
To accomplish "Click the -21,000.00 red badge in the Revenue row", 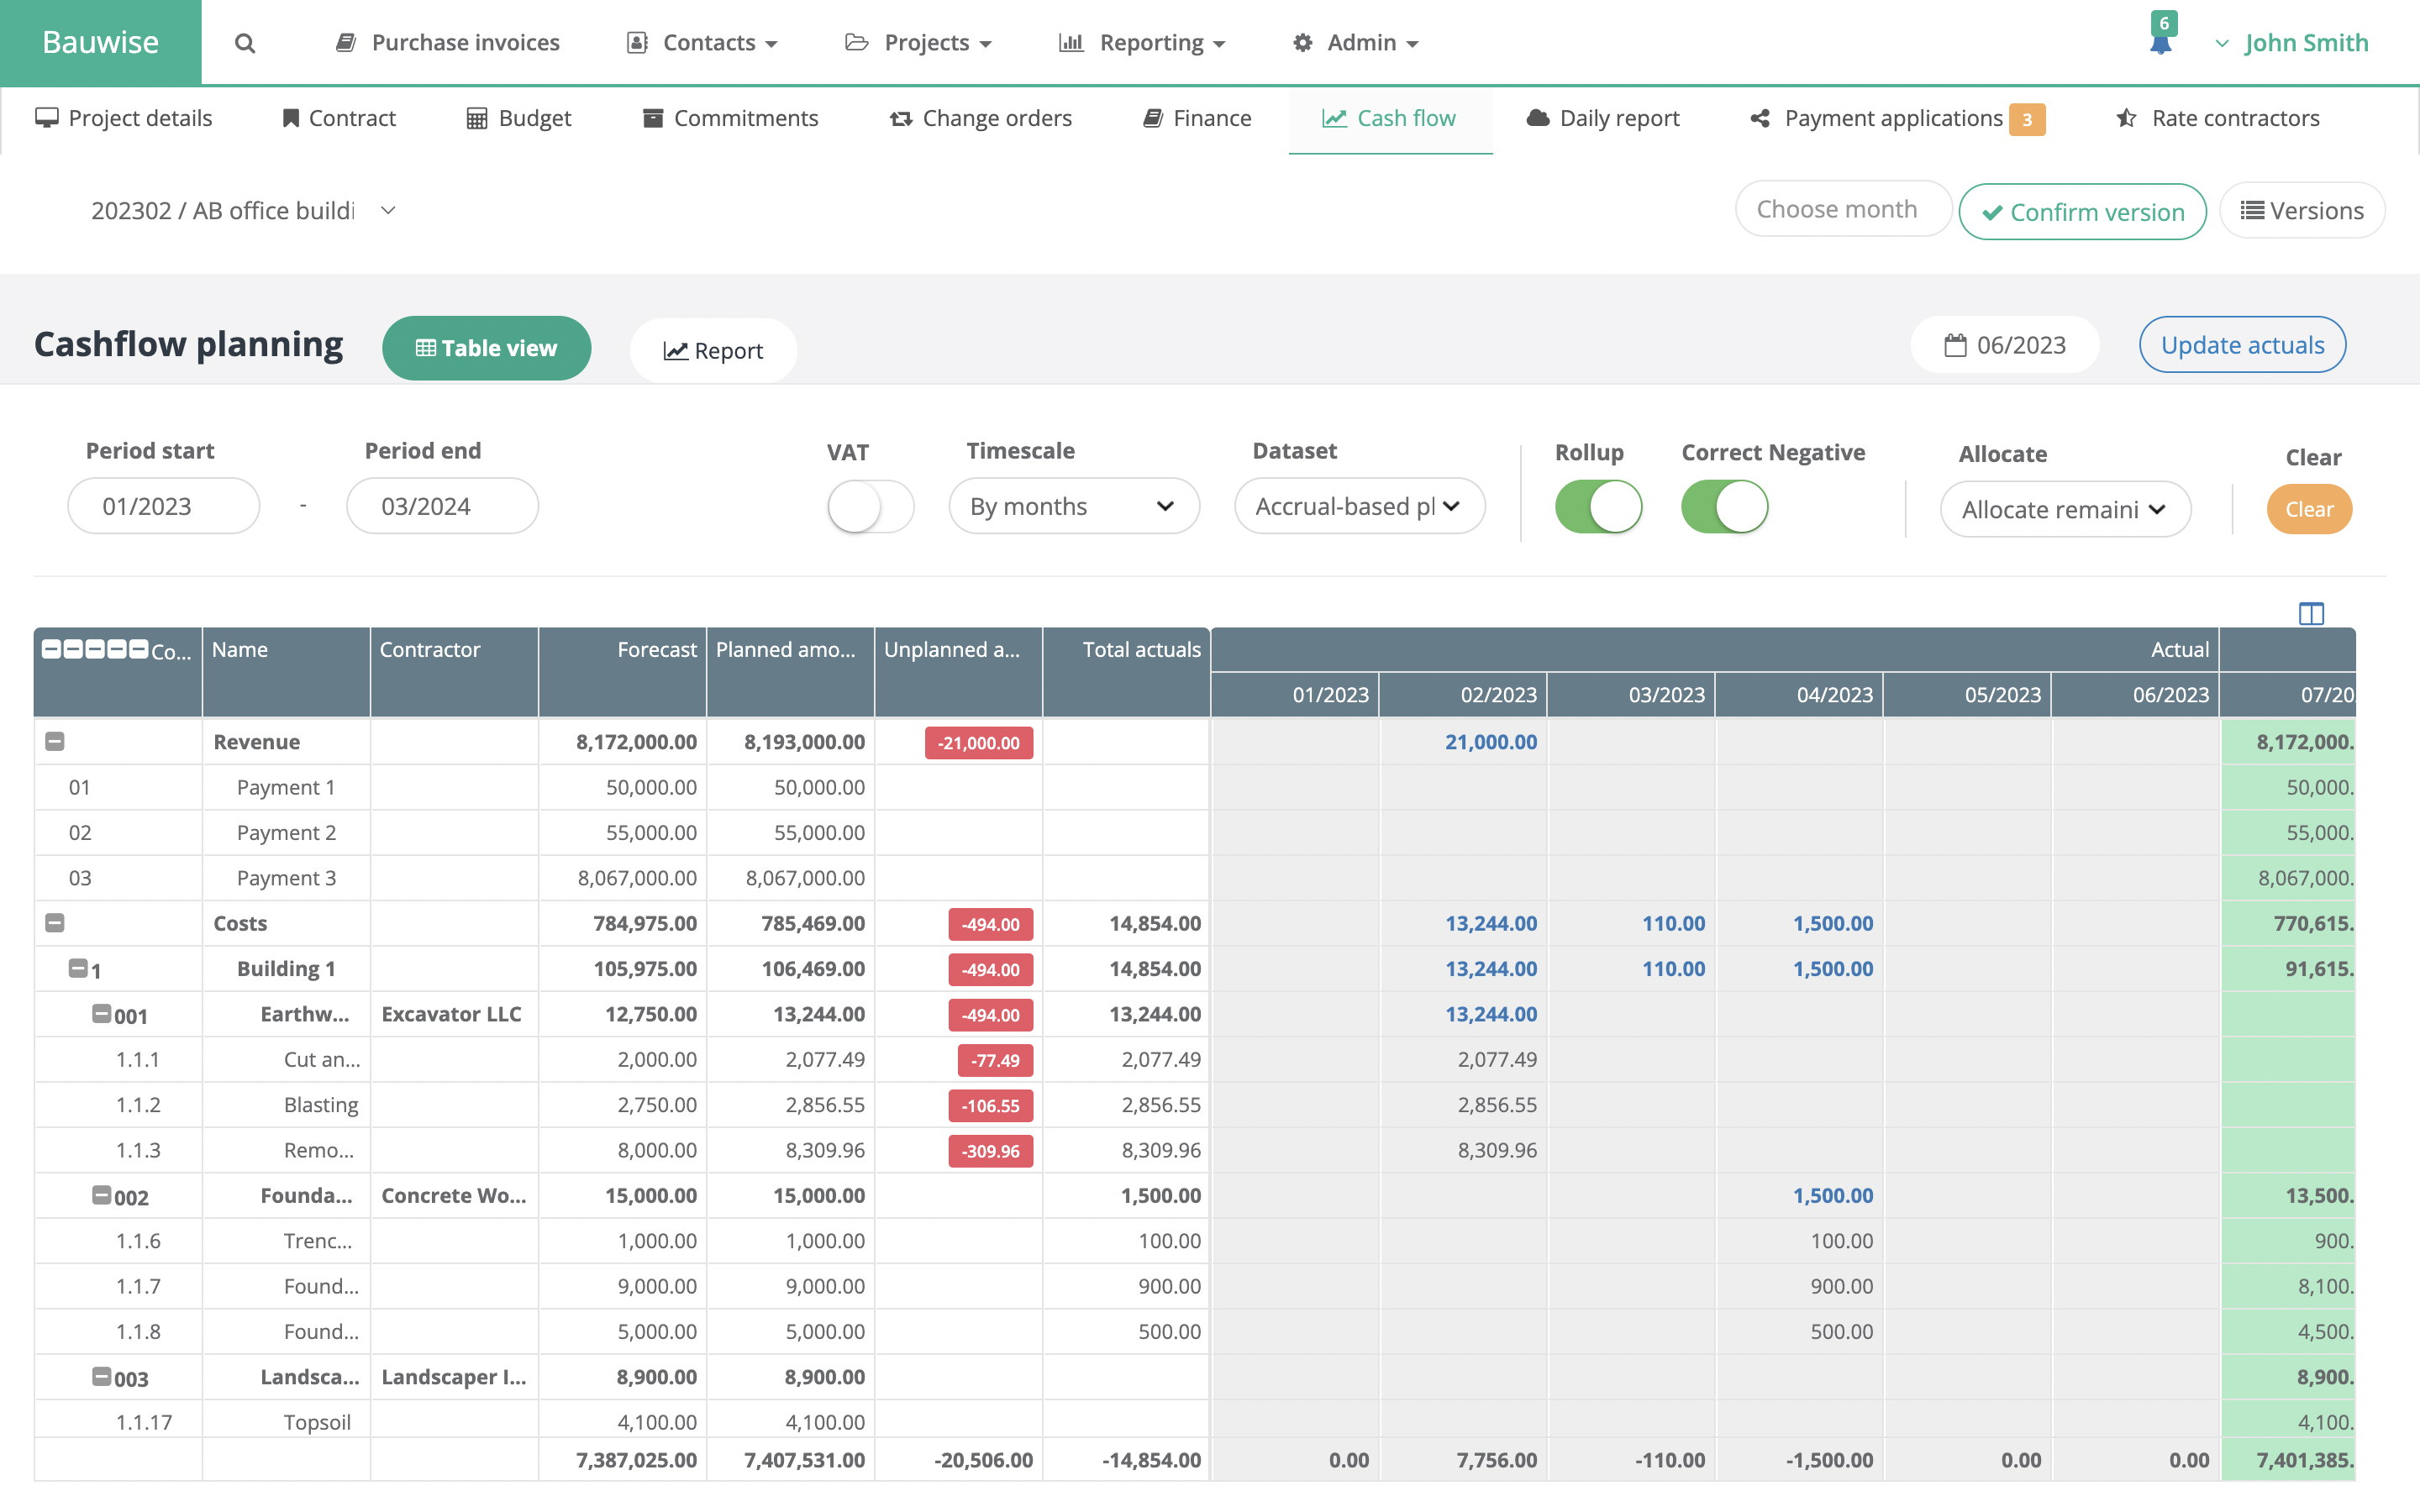I will click(978, 743).
